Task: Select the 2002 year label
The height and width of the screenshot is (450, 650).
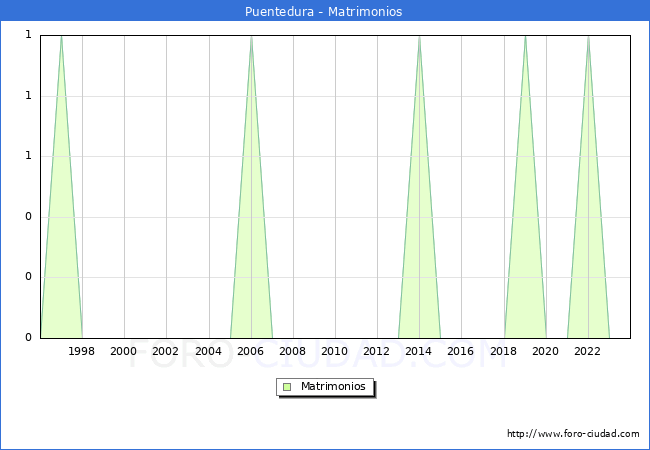Action: (x=166, y=351)
